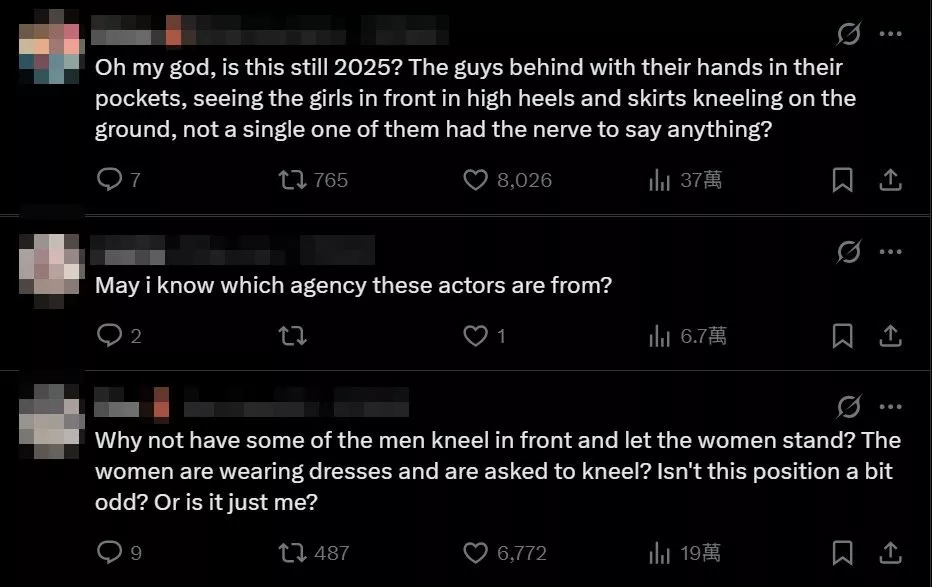Reply to the 'which agency' tweet
The width and height of the screenshot is (932, 587).
tap(119, 336)
